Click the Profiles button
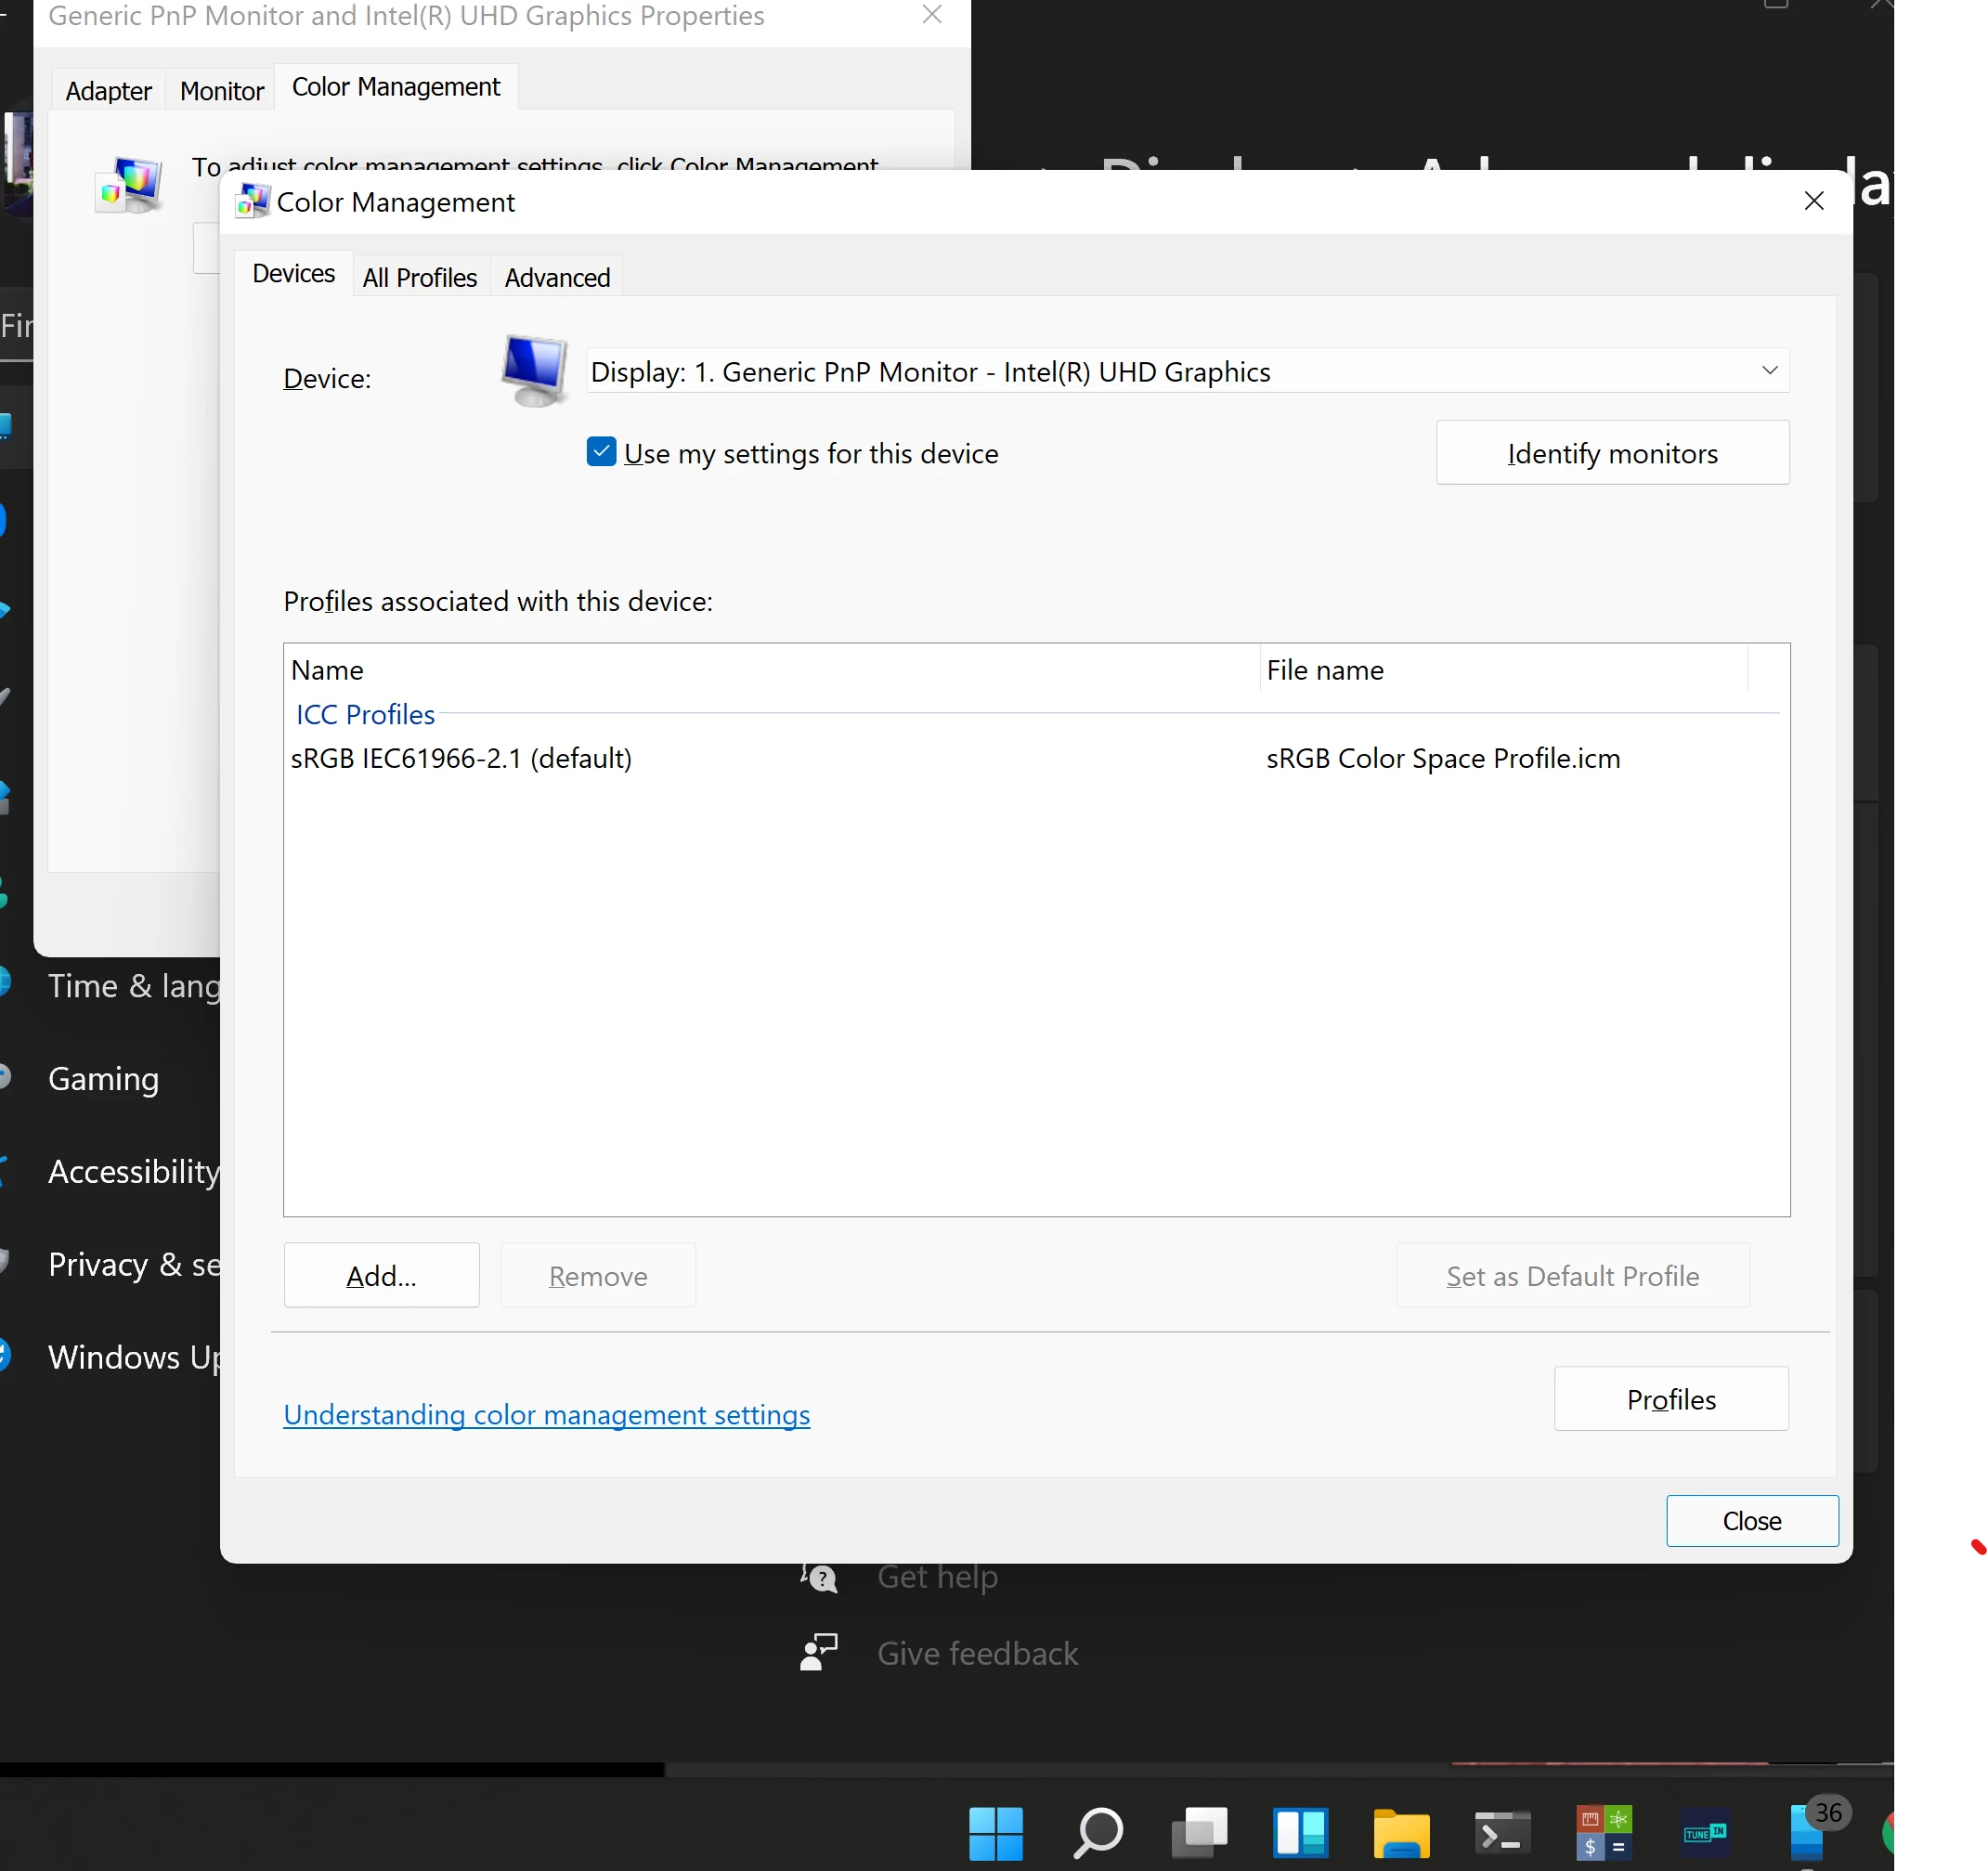This screenshot has height=1871, width=1988. (1670, 1398)
